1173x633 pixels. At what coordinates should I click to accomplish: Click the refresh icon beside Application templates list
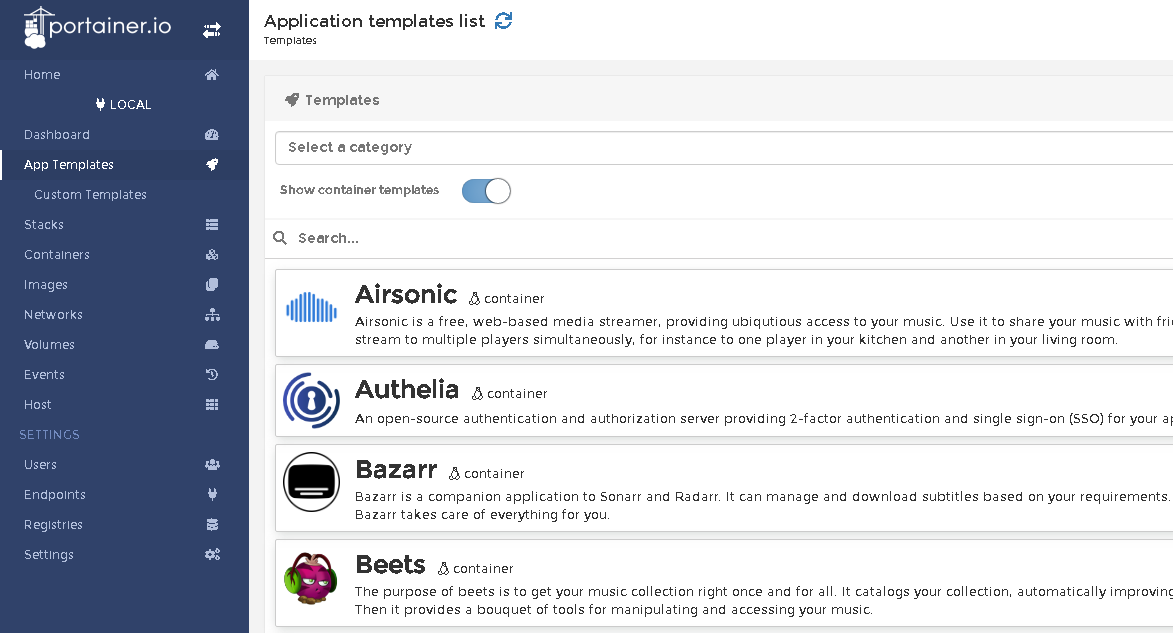tap(504, 21)
